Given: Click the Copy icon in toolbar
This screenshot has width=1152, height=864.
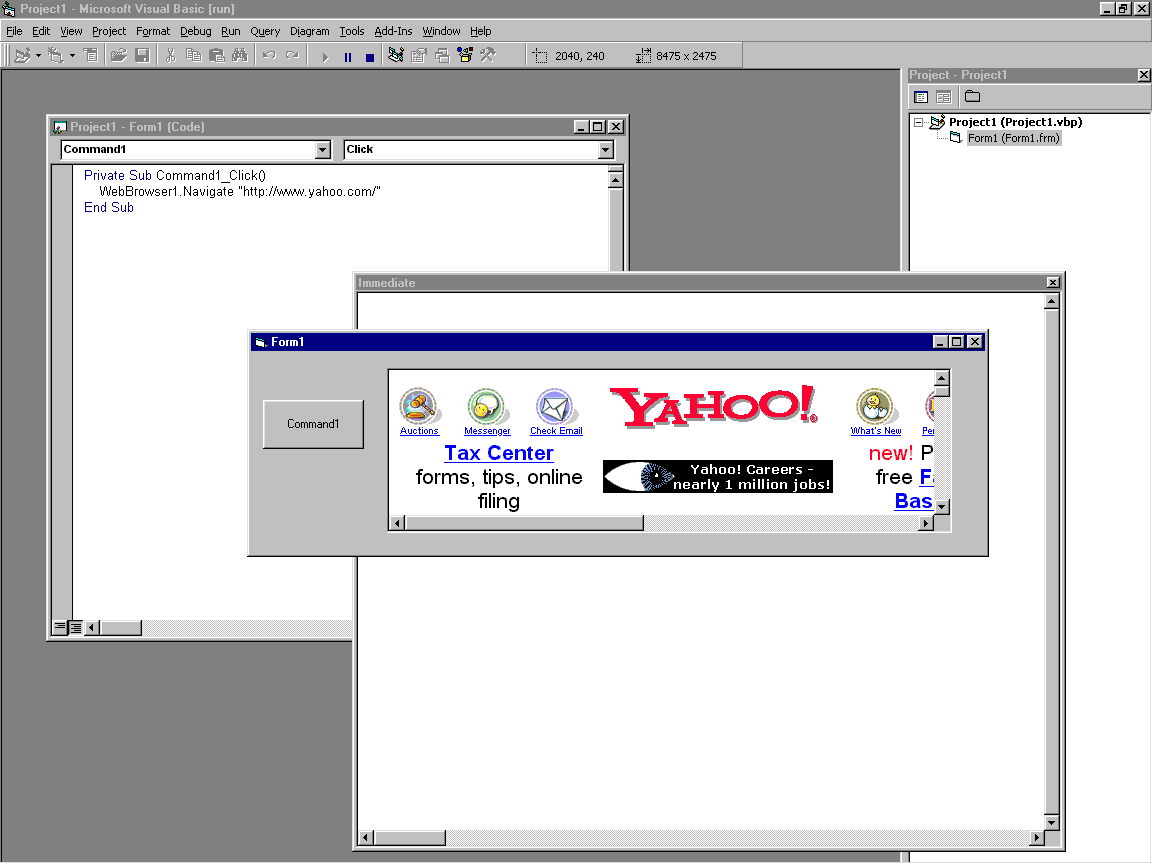Looking at the screenshot, I should [193, 56].
